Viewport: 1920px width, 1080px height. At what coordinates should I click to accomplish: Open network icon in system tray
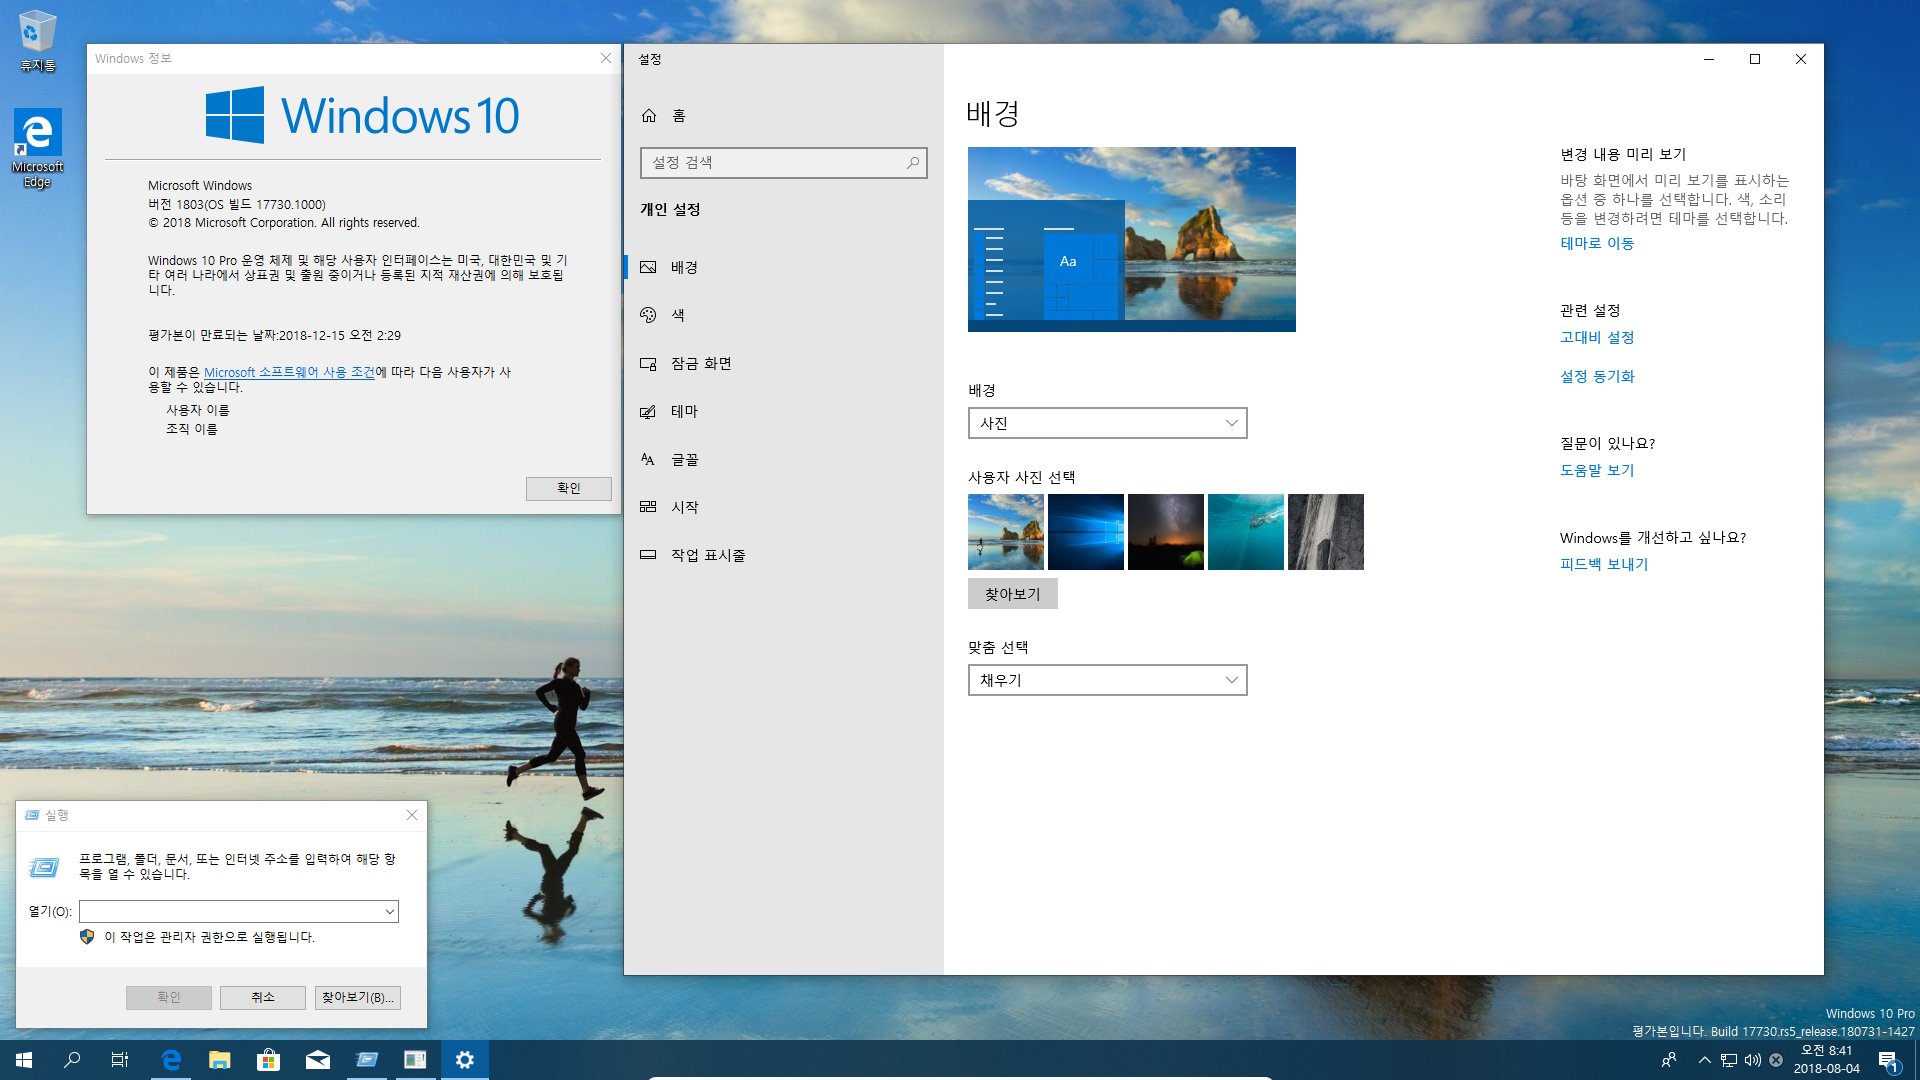point(1728,1060)
